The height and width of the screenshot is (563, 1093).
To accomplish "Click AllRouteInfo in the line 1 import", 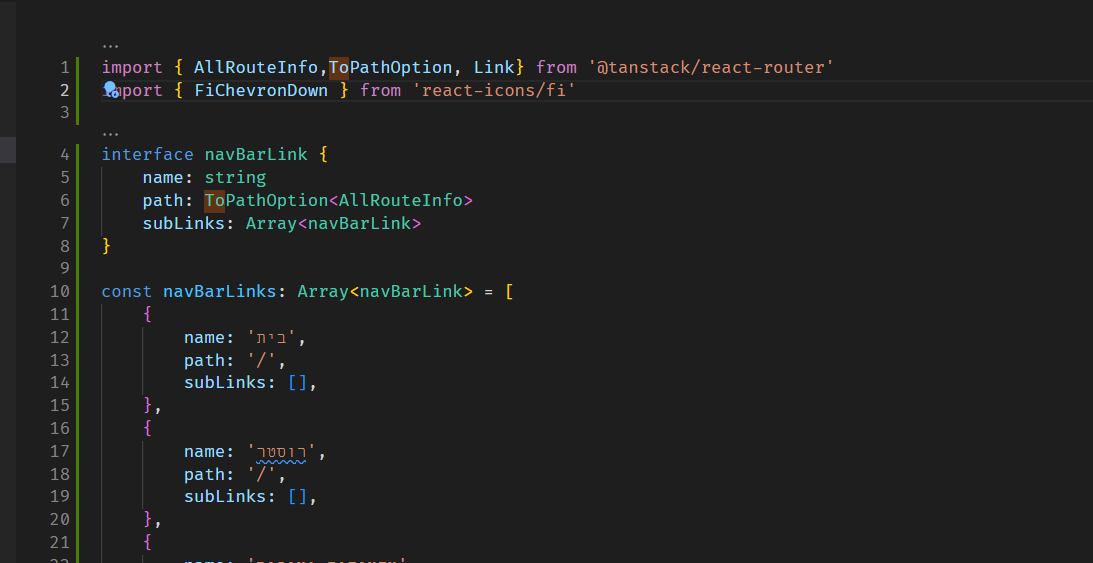I will [256, 68].
